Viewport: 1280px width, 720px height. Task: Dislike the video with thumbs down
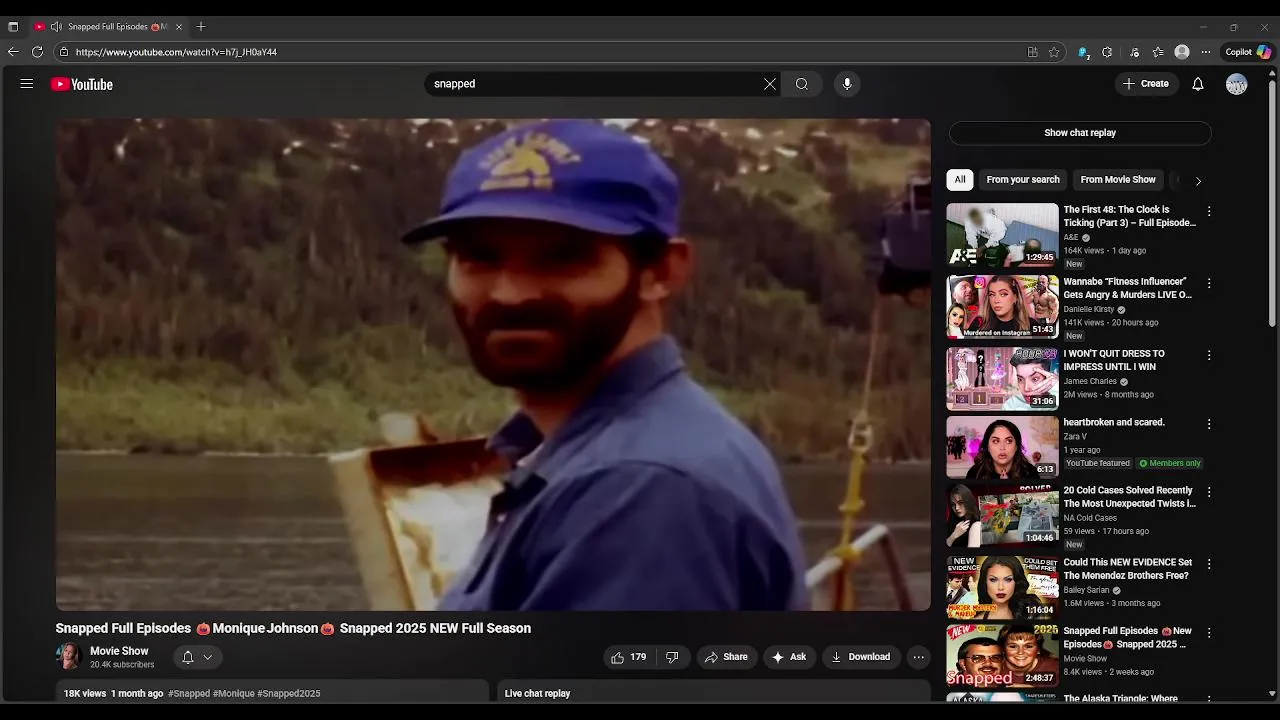[672, 657]
